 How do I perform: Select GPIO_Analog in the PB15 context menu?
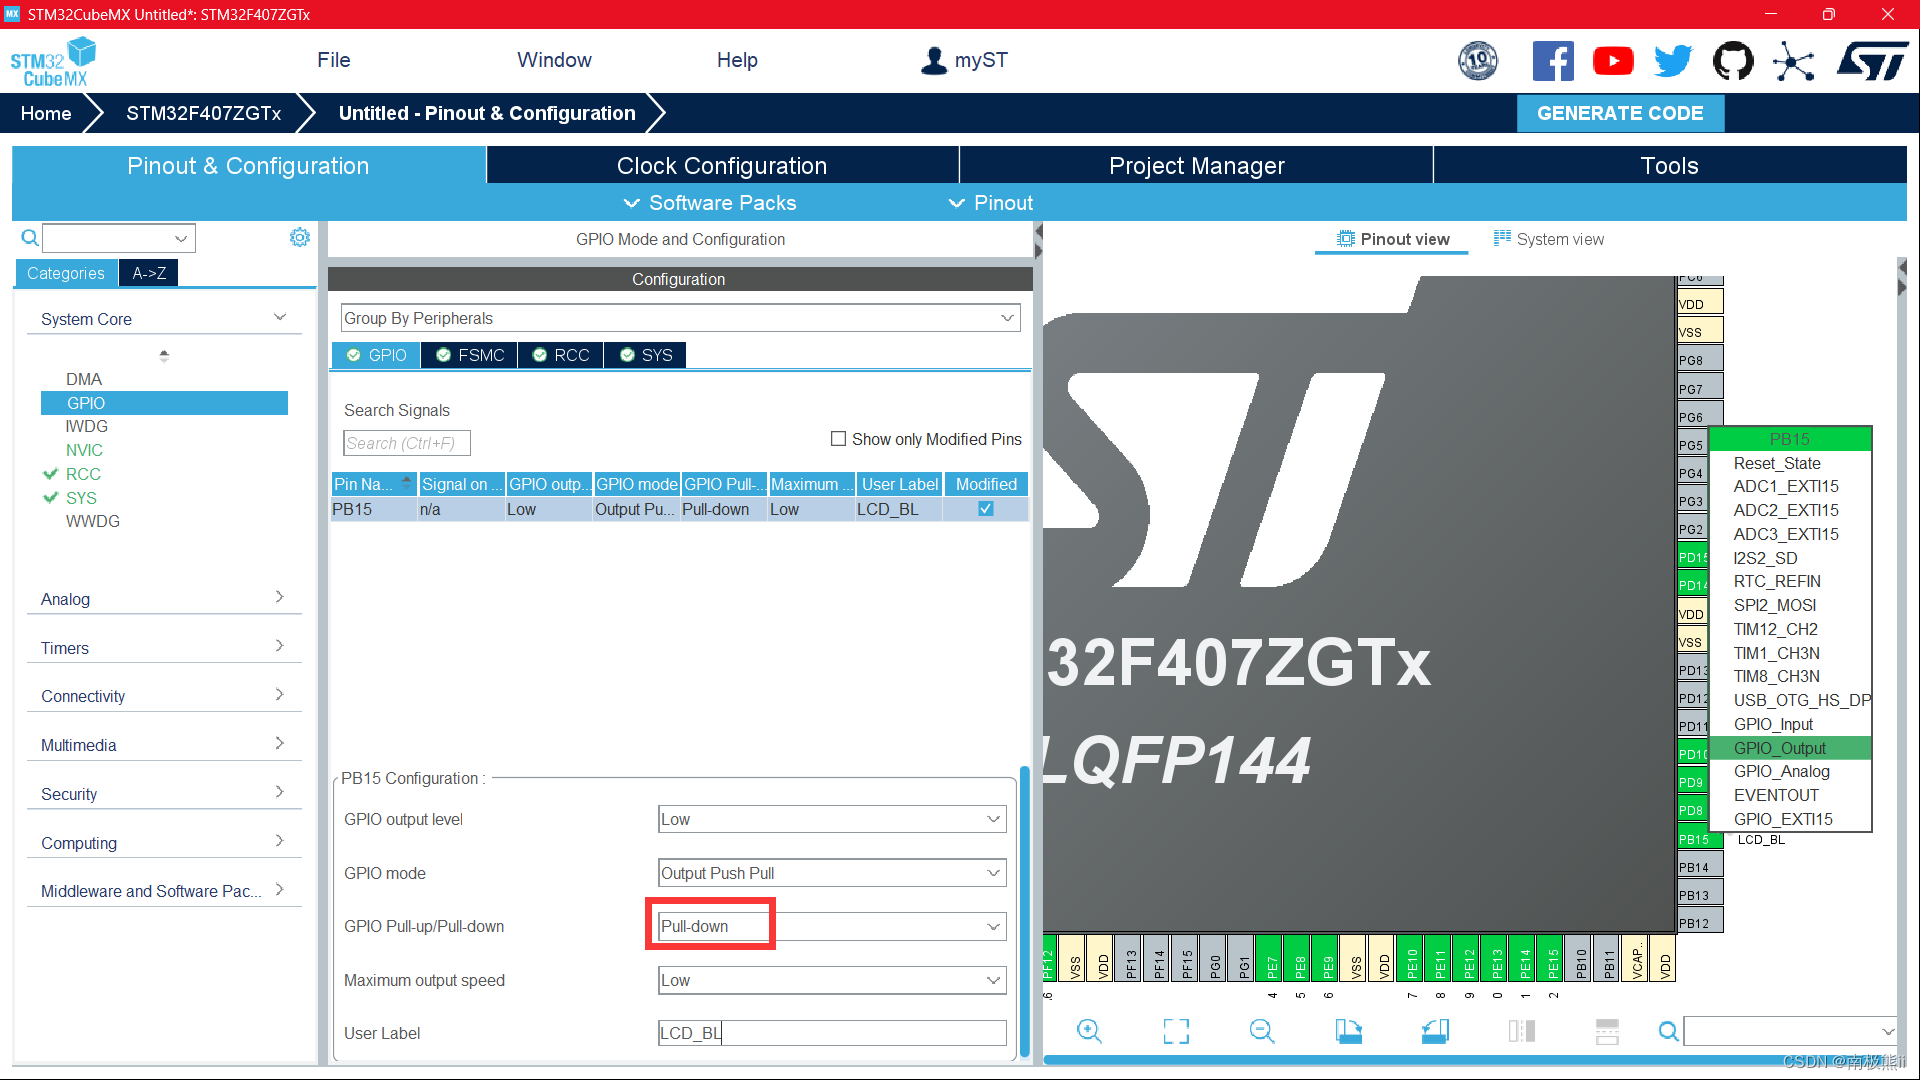[x=1781, y=771]
